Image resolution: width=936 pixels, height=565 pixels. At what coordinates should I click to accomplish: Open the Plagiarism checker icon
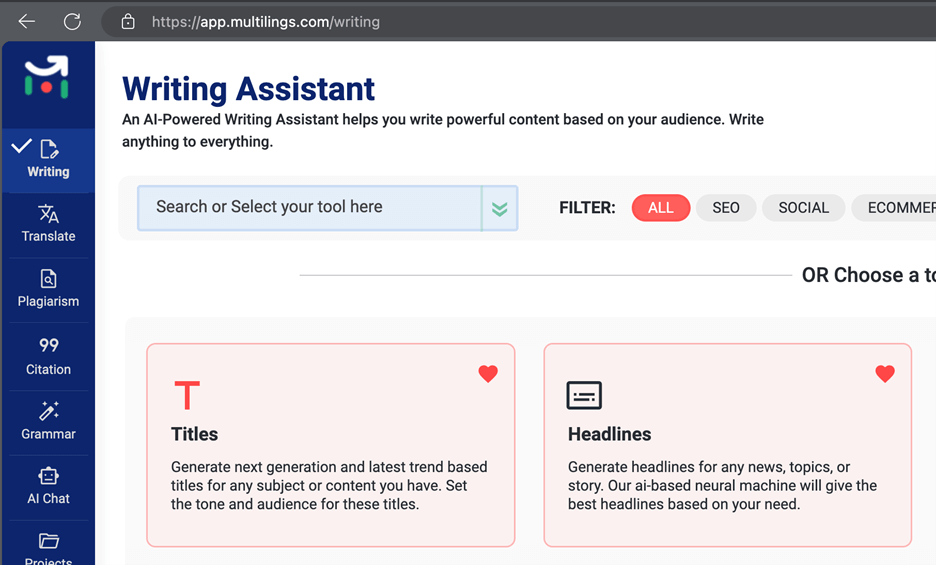click(x=48, y=279)
